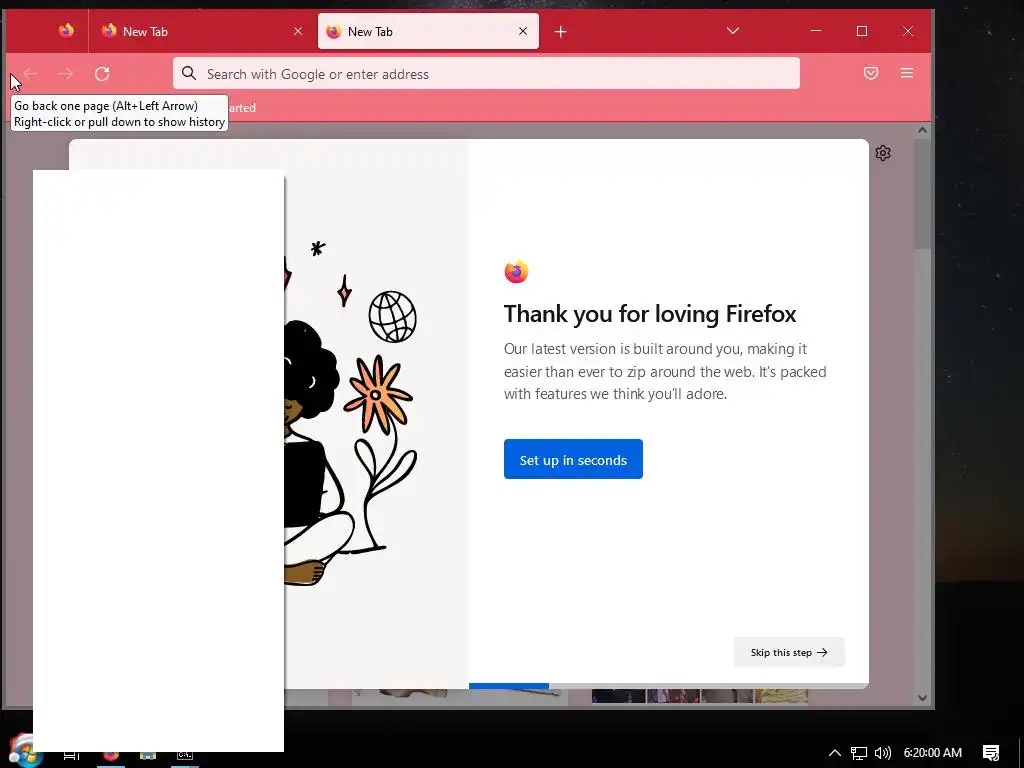Click the Firefox taskbar icon
Image resolution: width=1024 pixels, height=768 pixels.
[111, 754]
